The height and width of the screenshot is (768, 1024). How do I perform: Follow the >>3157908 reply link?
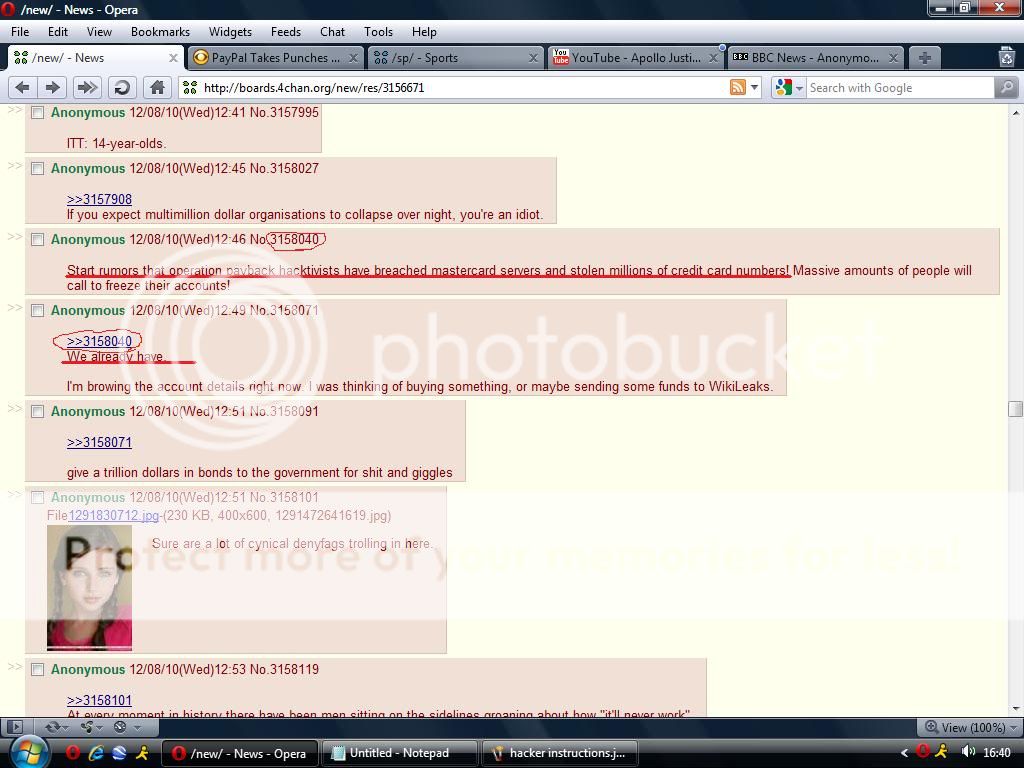99,199
